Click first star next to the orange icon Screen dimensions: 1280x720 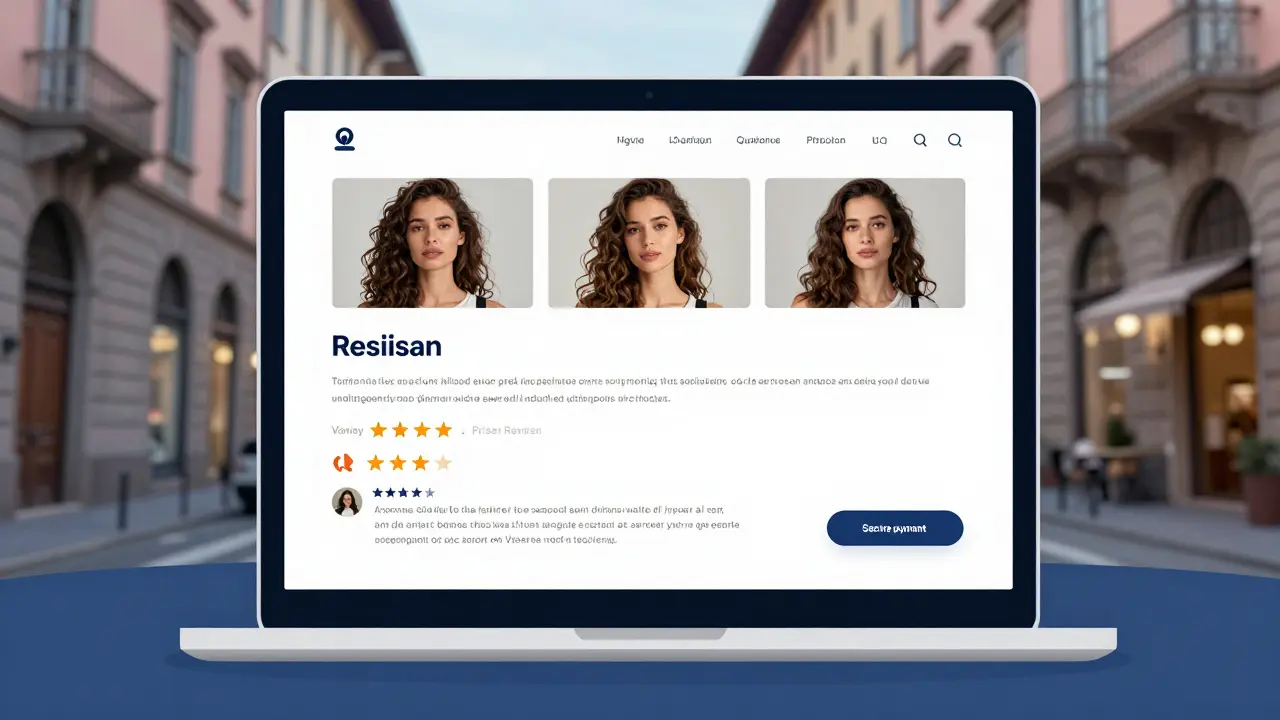(376, 462)
